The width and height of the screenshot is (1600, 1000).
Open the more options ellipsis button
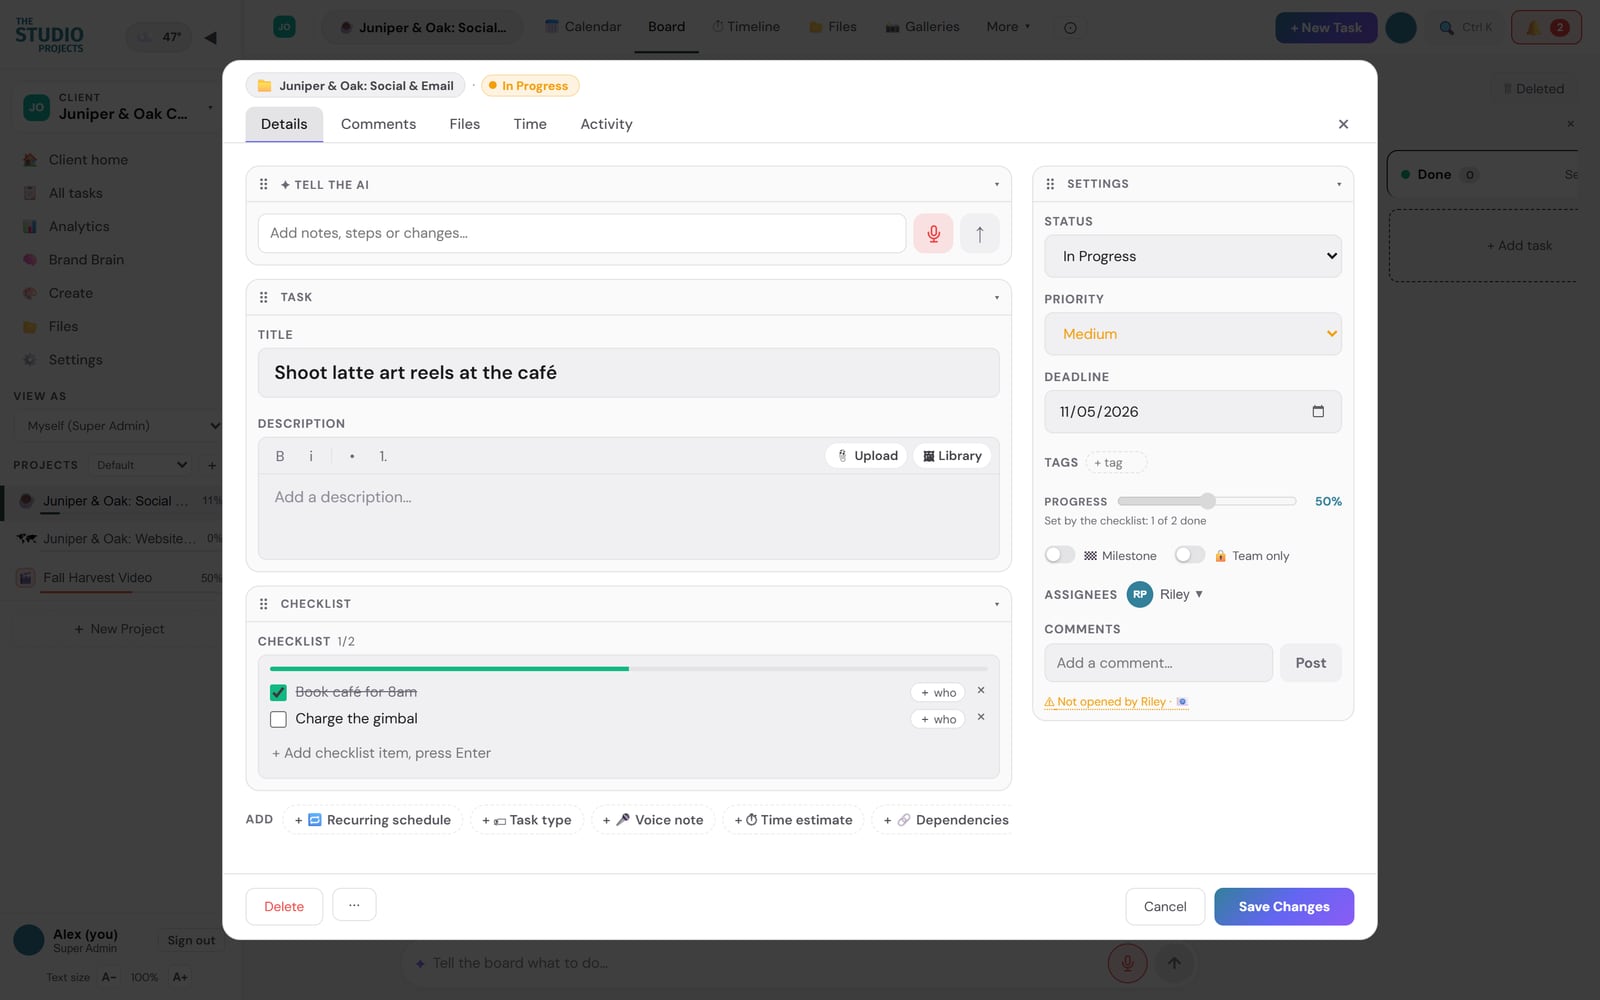(354, 905)
